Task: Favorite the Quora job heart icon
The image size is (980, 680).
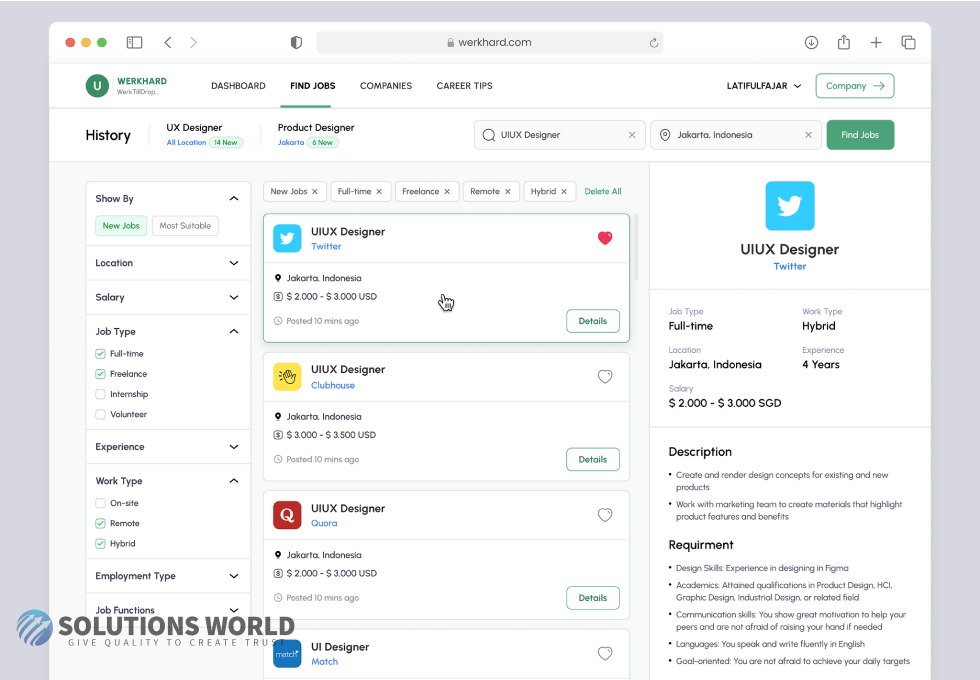Action: [605, 515]
